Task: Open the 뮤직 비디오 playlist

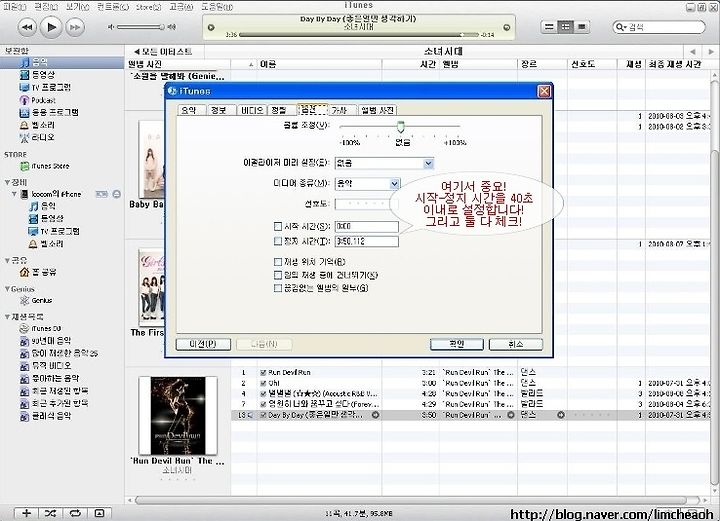Action: pos(45,366)
